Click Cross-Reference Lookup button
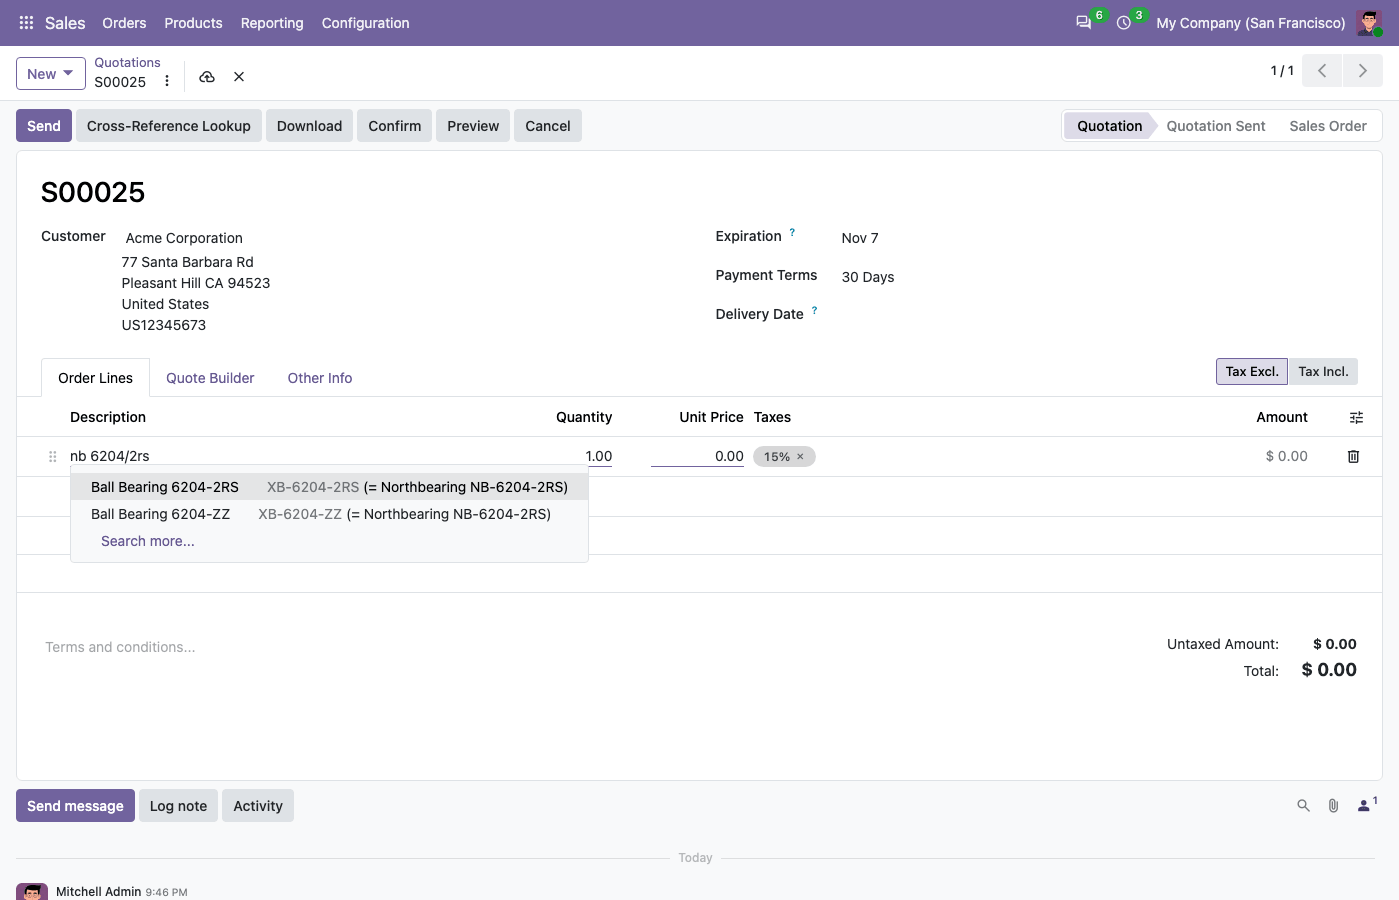Screen dimensions: 1399x900 169,126
